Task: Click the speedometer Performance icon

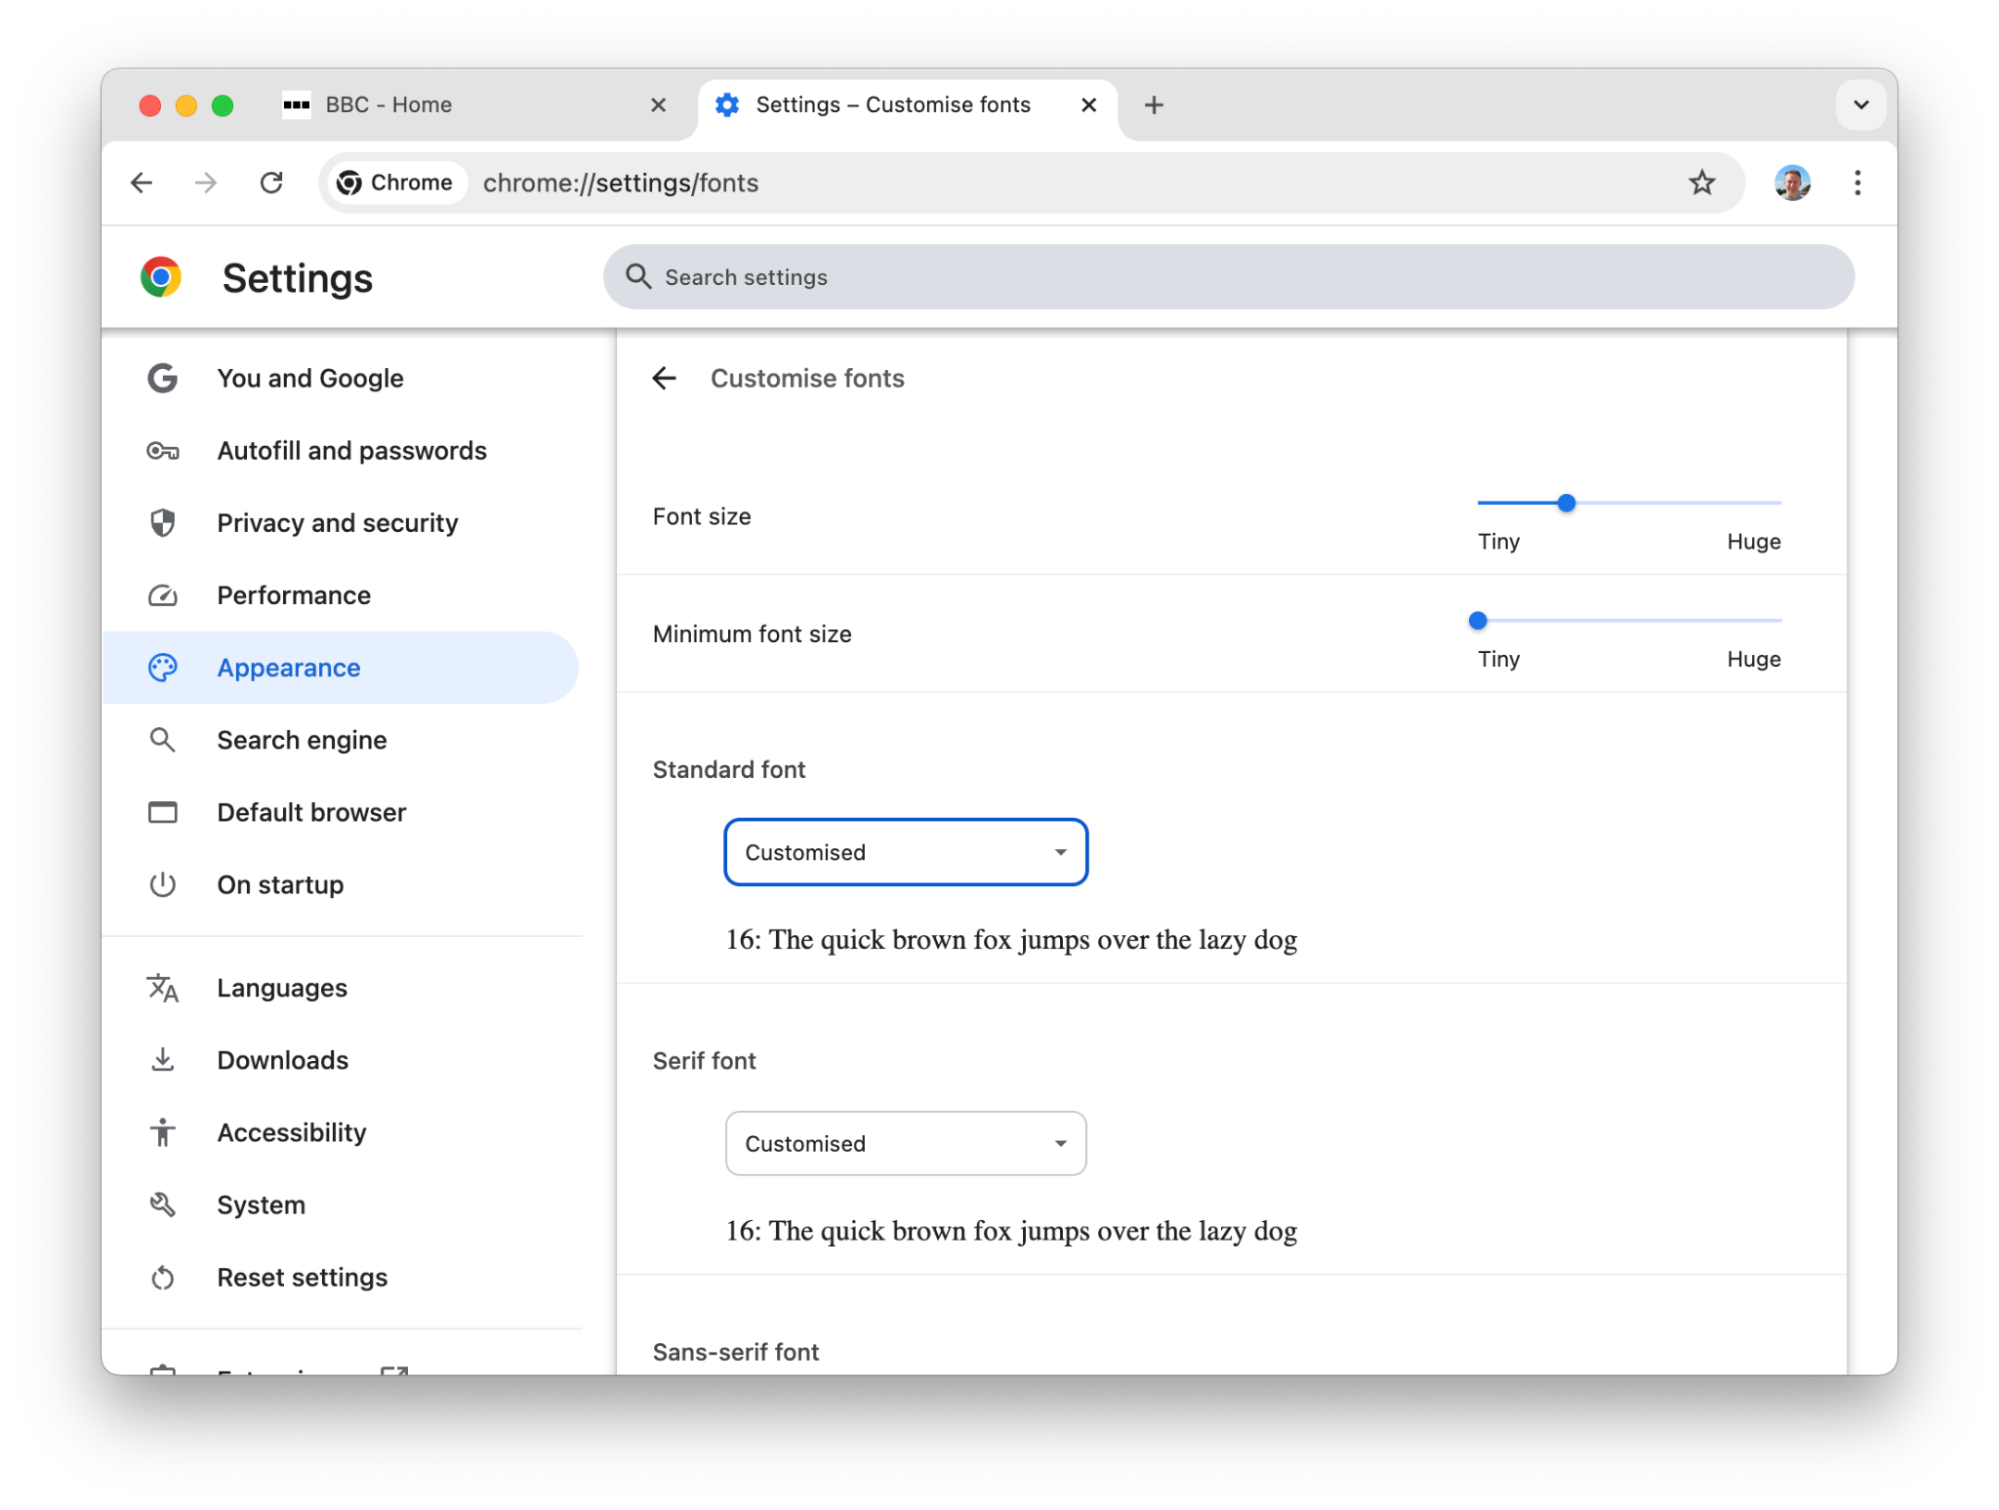Action: click(x=163, y=596)
